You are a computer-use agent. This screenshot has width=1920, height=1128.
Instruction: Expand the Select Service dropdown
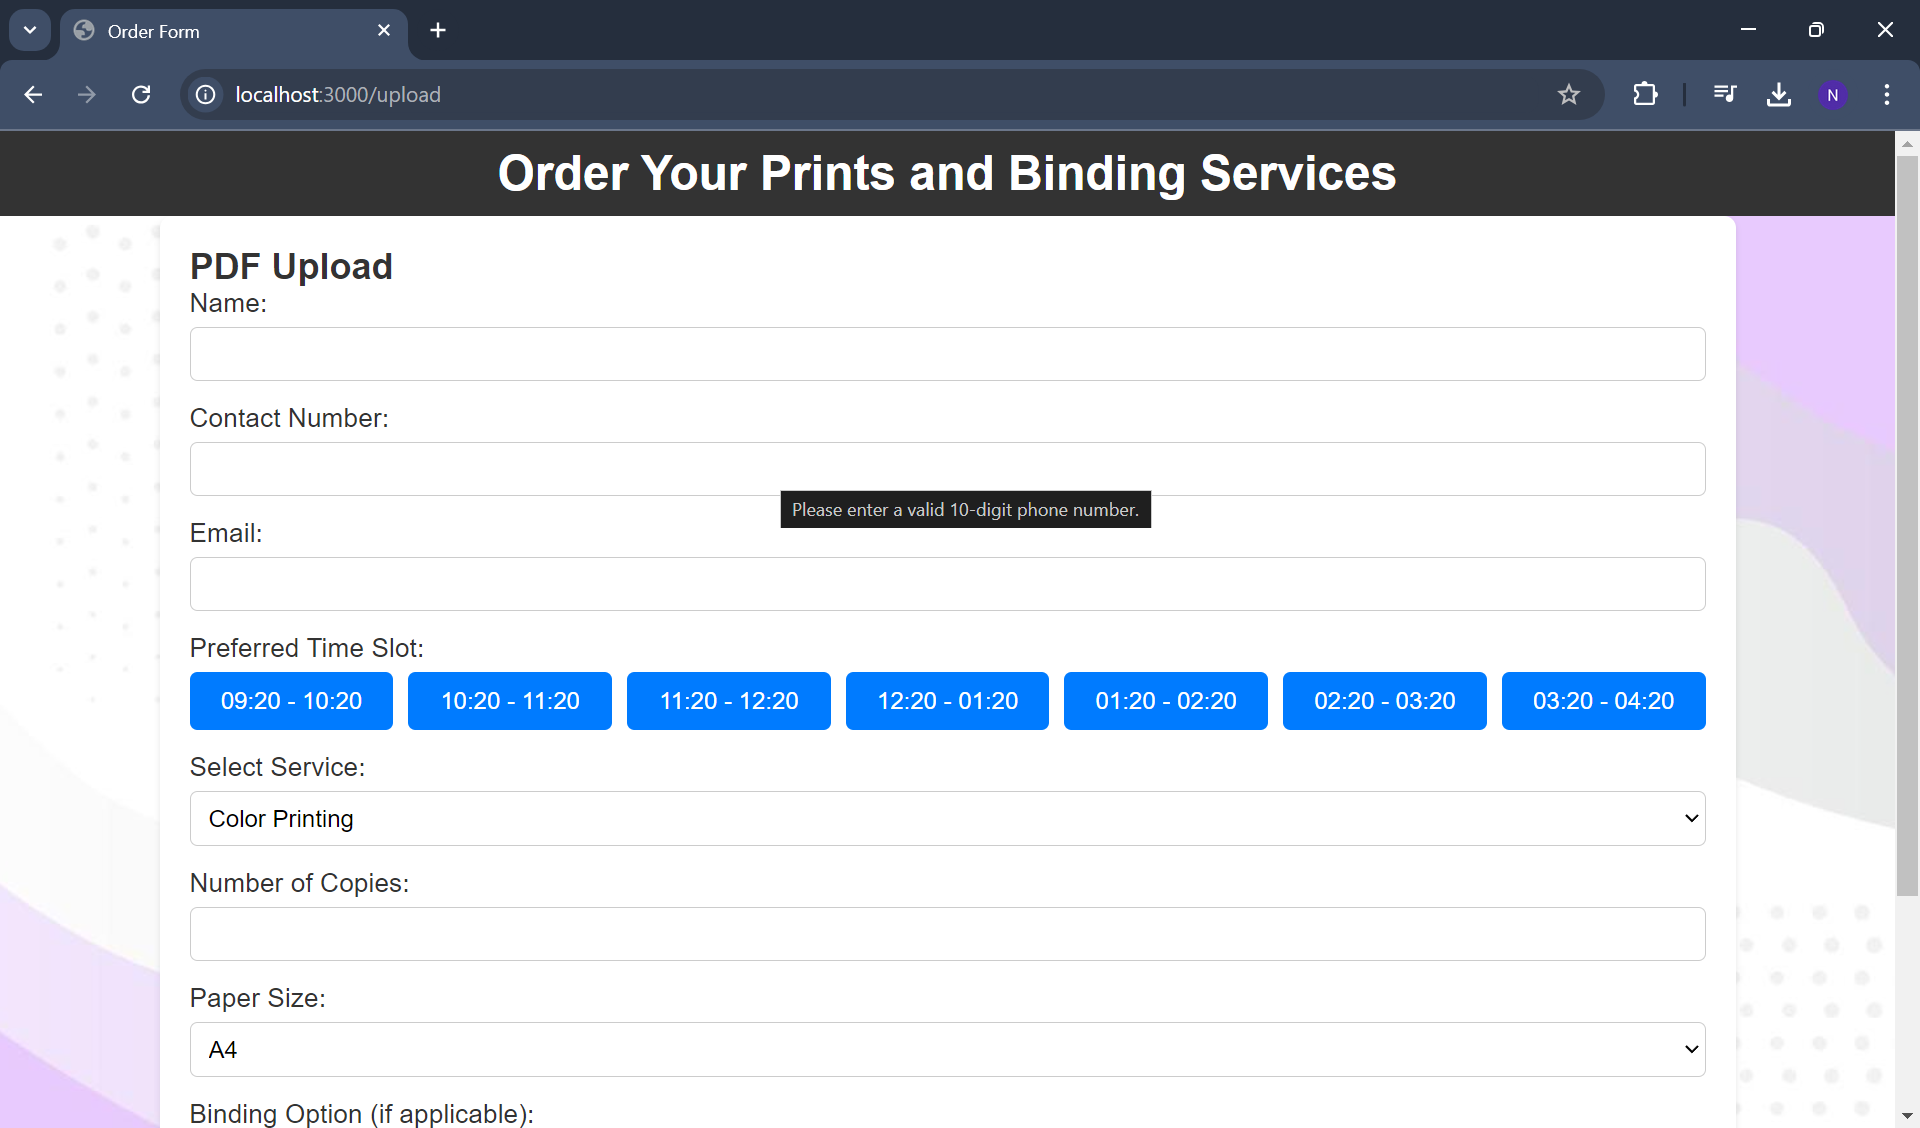947,818
